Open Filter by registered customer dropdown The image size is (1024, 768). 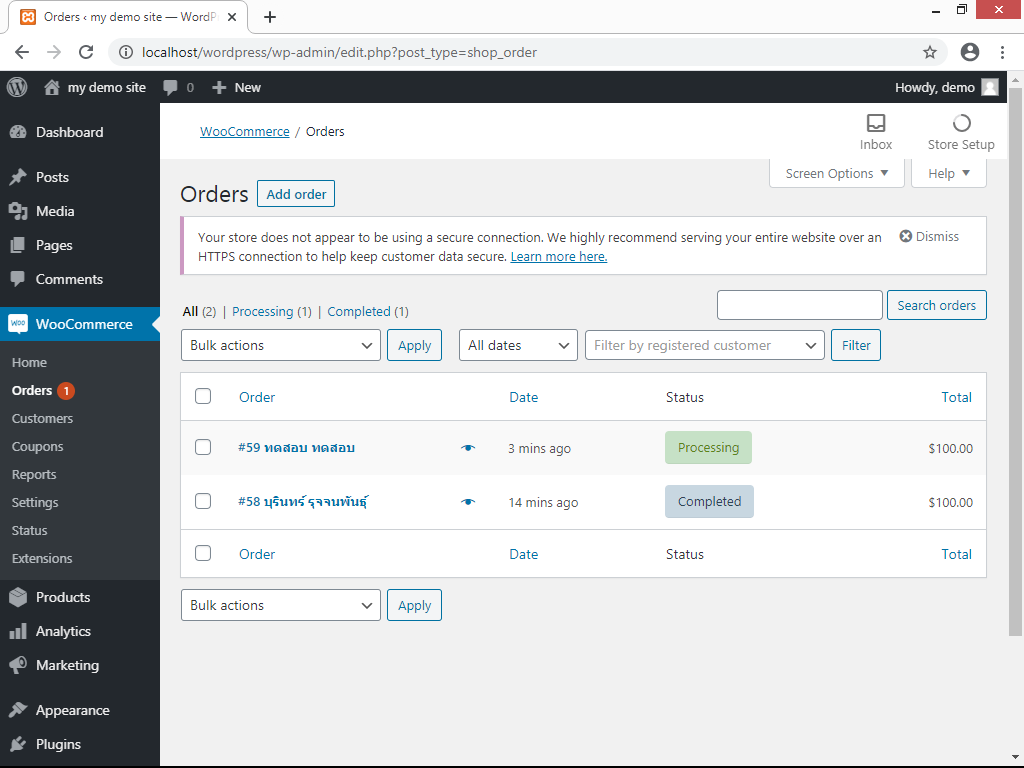(705, 345)
